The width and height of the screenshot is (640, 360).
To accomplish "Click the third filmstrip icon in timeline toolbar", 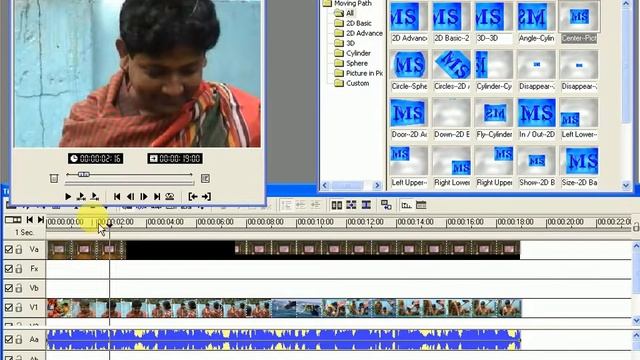I will (366, 205).
